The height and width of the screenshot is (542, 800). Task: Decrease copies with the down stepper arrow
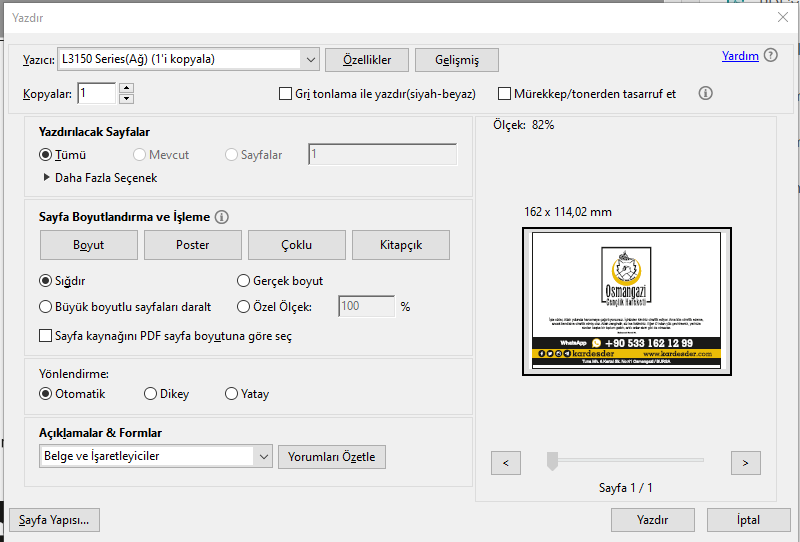point(127,99)
